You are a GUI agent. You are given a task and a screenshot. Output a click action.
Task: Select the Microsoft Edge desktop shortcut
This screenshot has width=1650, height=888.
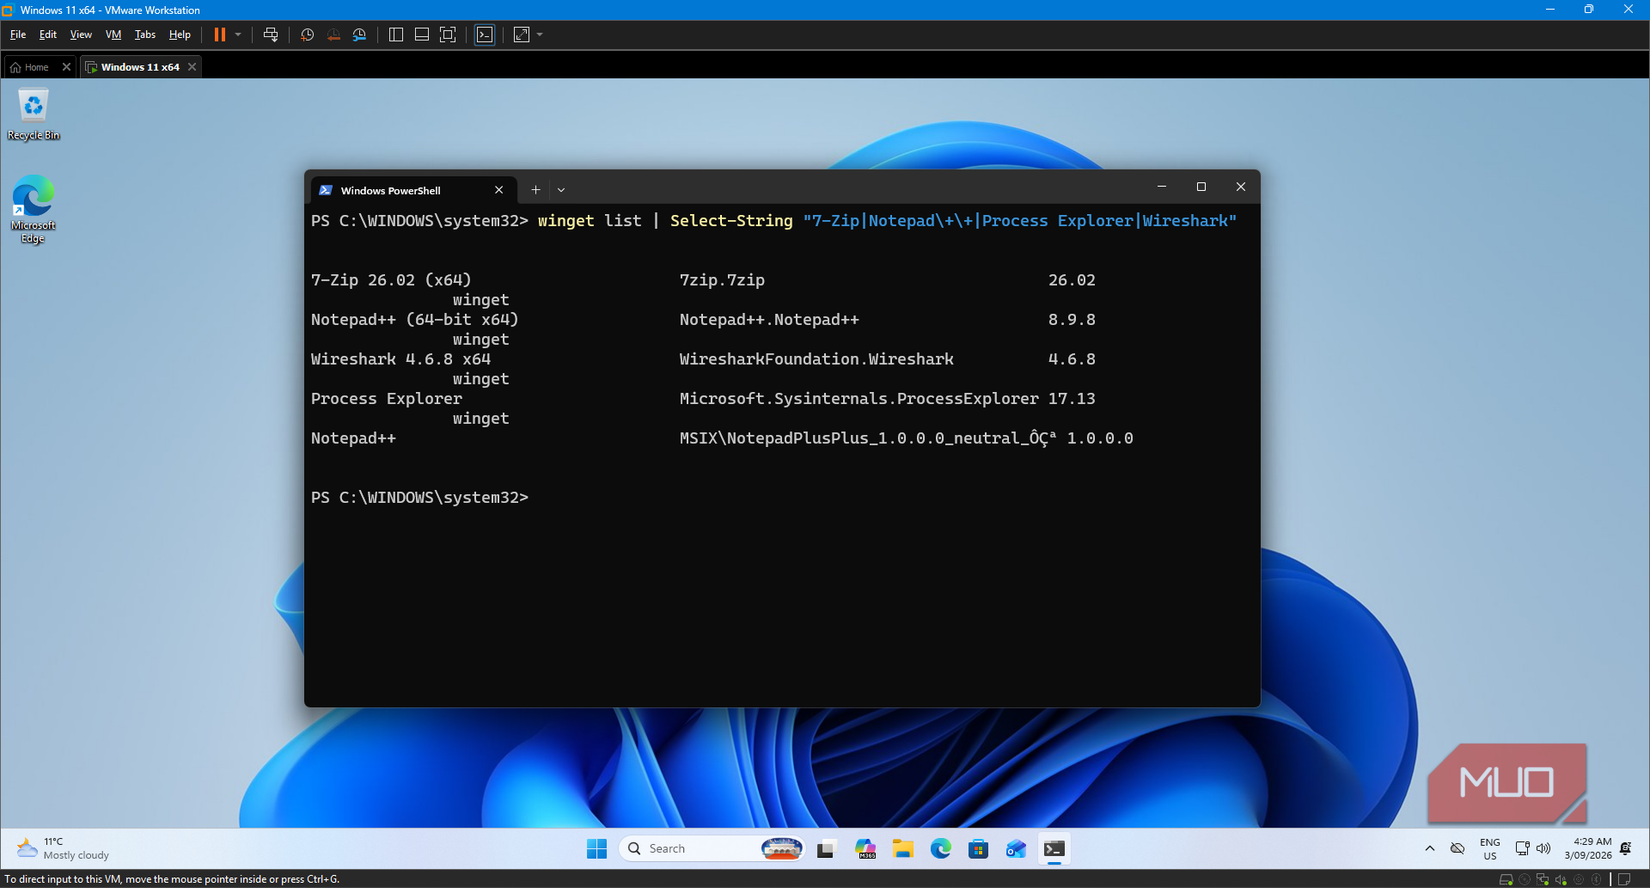tap(33, 209)
